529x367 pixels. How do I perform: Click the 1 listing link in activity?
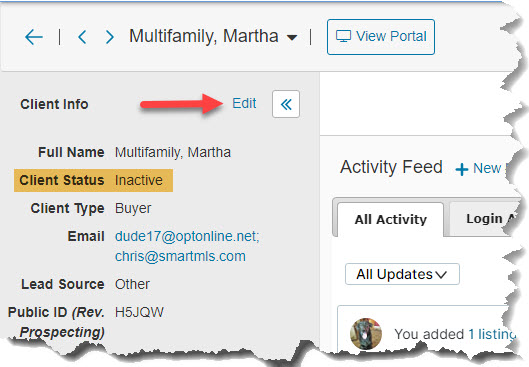click(x=492, y=334)
